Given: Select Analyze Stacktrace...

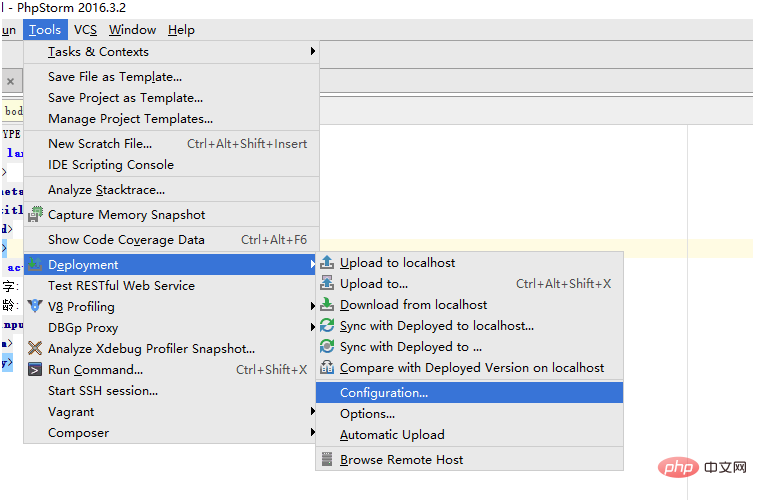Looking at the screenshot, I should tap(171, 190).
